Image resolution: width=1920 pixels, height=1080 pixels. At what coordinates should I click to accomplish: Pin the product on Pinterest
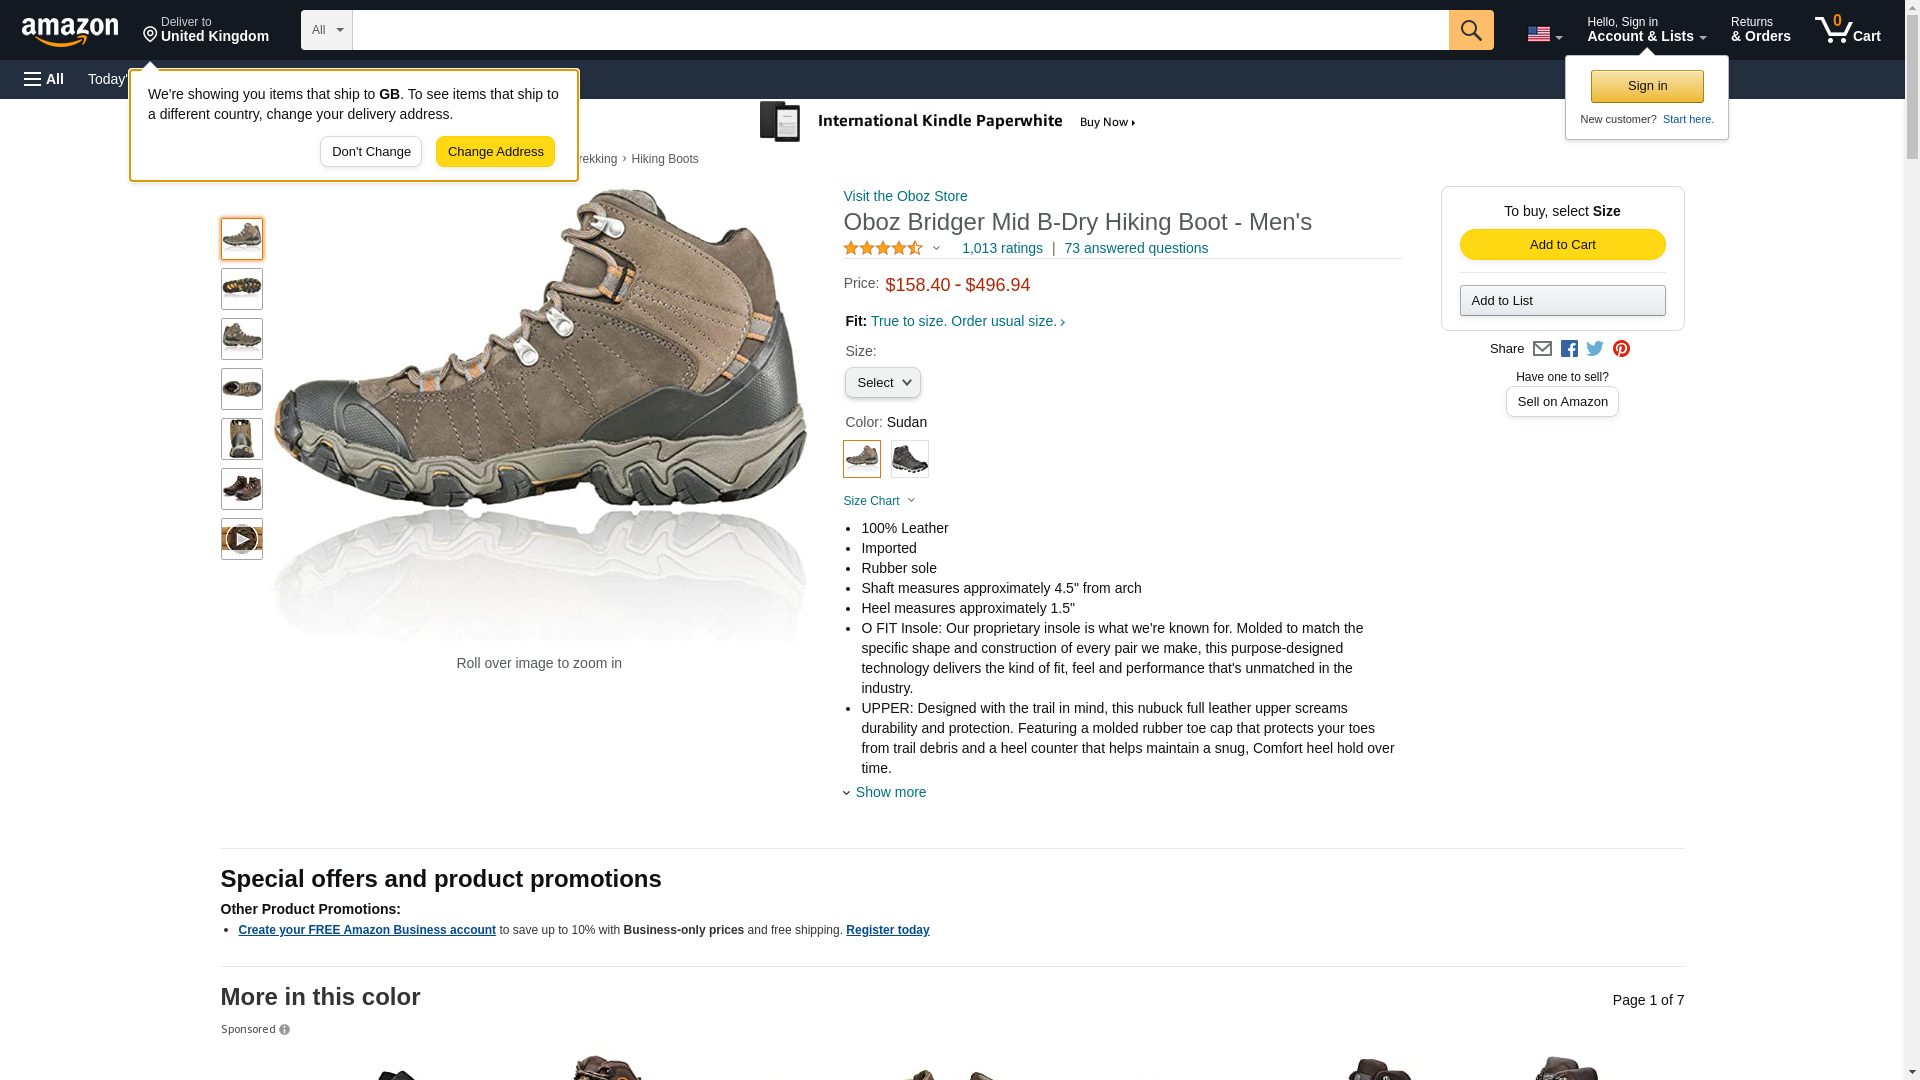coord(1621,349)
